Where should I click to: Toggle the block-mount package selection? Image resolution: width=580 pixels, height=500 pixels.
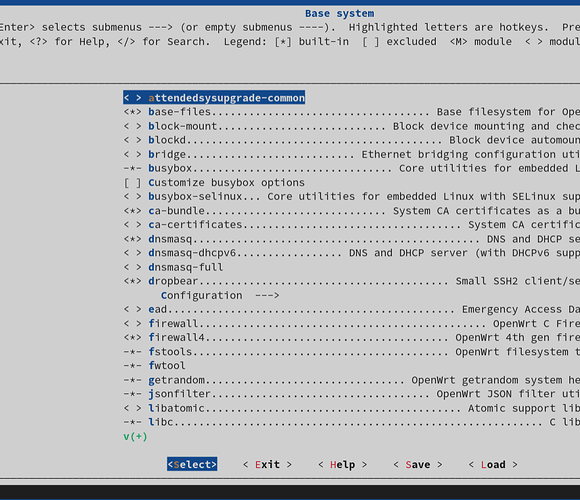[132, 126]
